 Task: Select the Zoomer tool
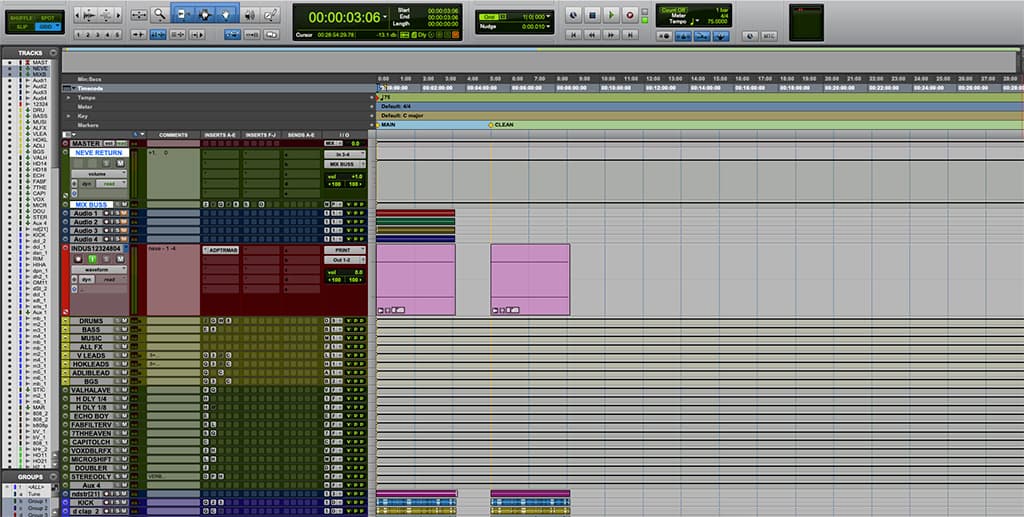[x=159, y=14]
